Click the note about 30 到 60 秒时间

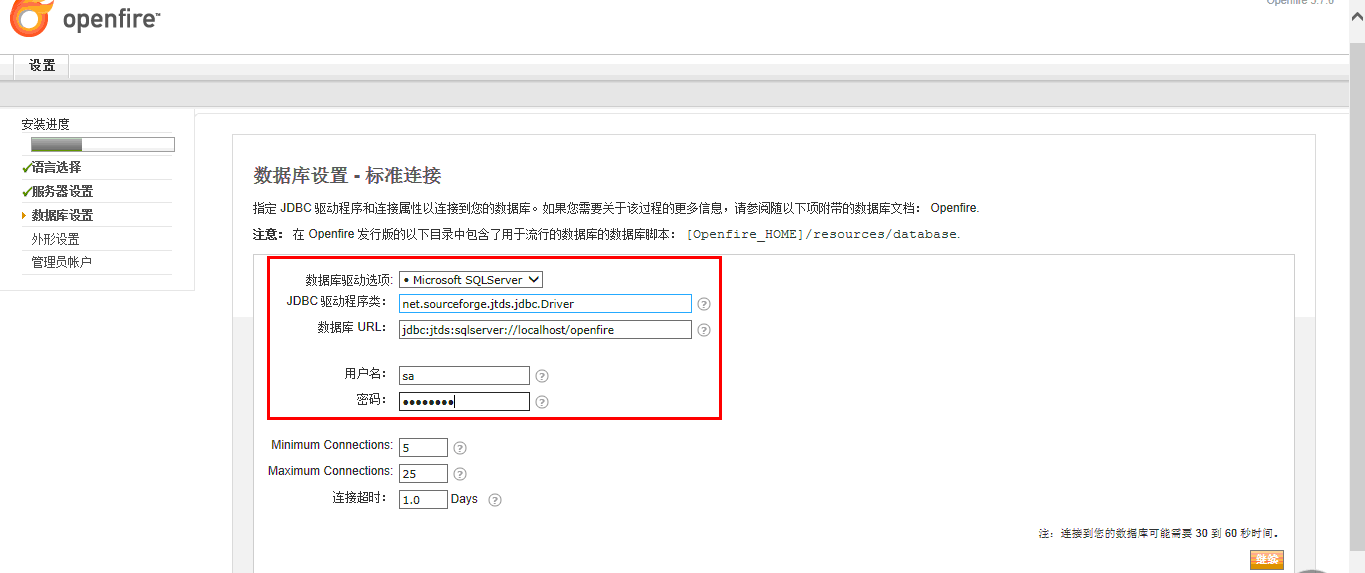click(1159, 534)
